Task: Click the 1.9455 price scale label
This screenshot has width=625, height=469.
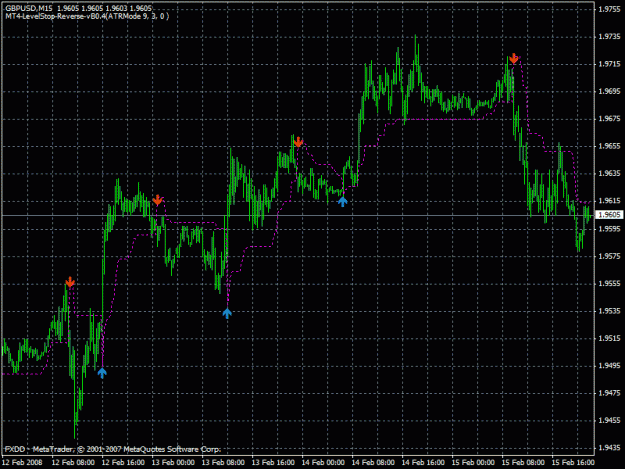Action: (x=609, y=420)
